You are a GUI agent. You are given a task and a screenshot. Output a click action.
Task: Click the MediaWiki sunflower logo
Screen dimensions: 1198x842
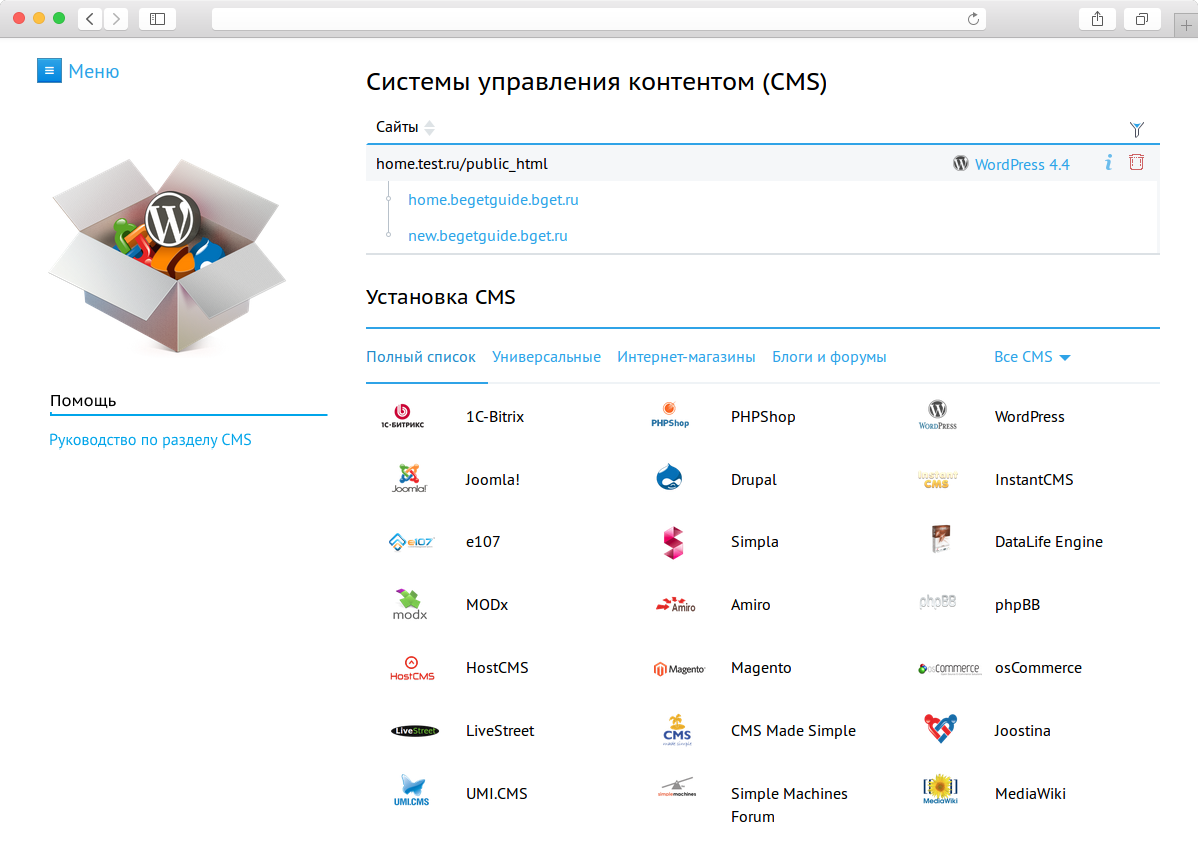(x=940, y=789)
